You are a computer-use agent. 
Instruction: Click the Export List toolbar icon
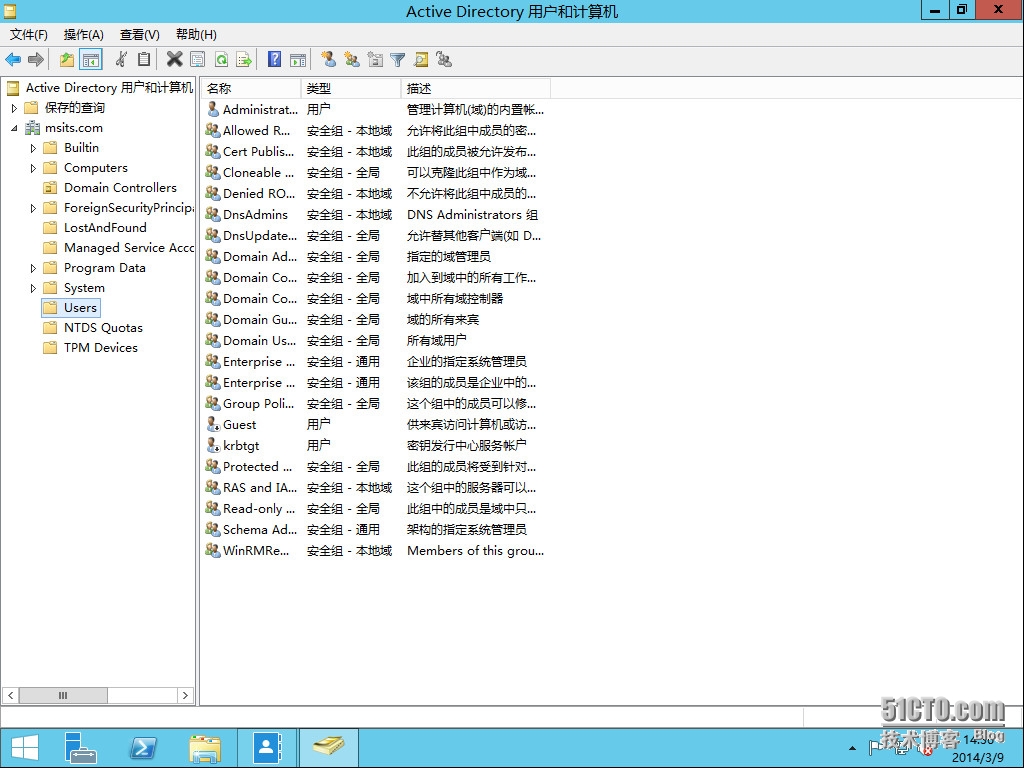(244, 60)
